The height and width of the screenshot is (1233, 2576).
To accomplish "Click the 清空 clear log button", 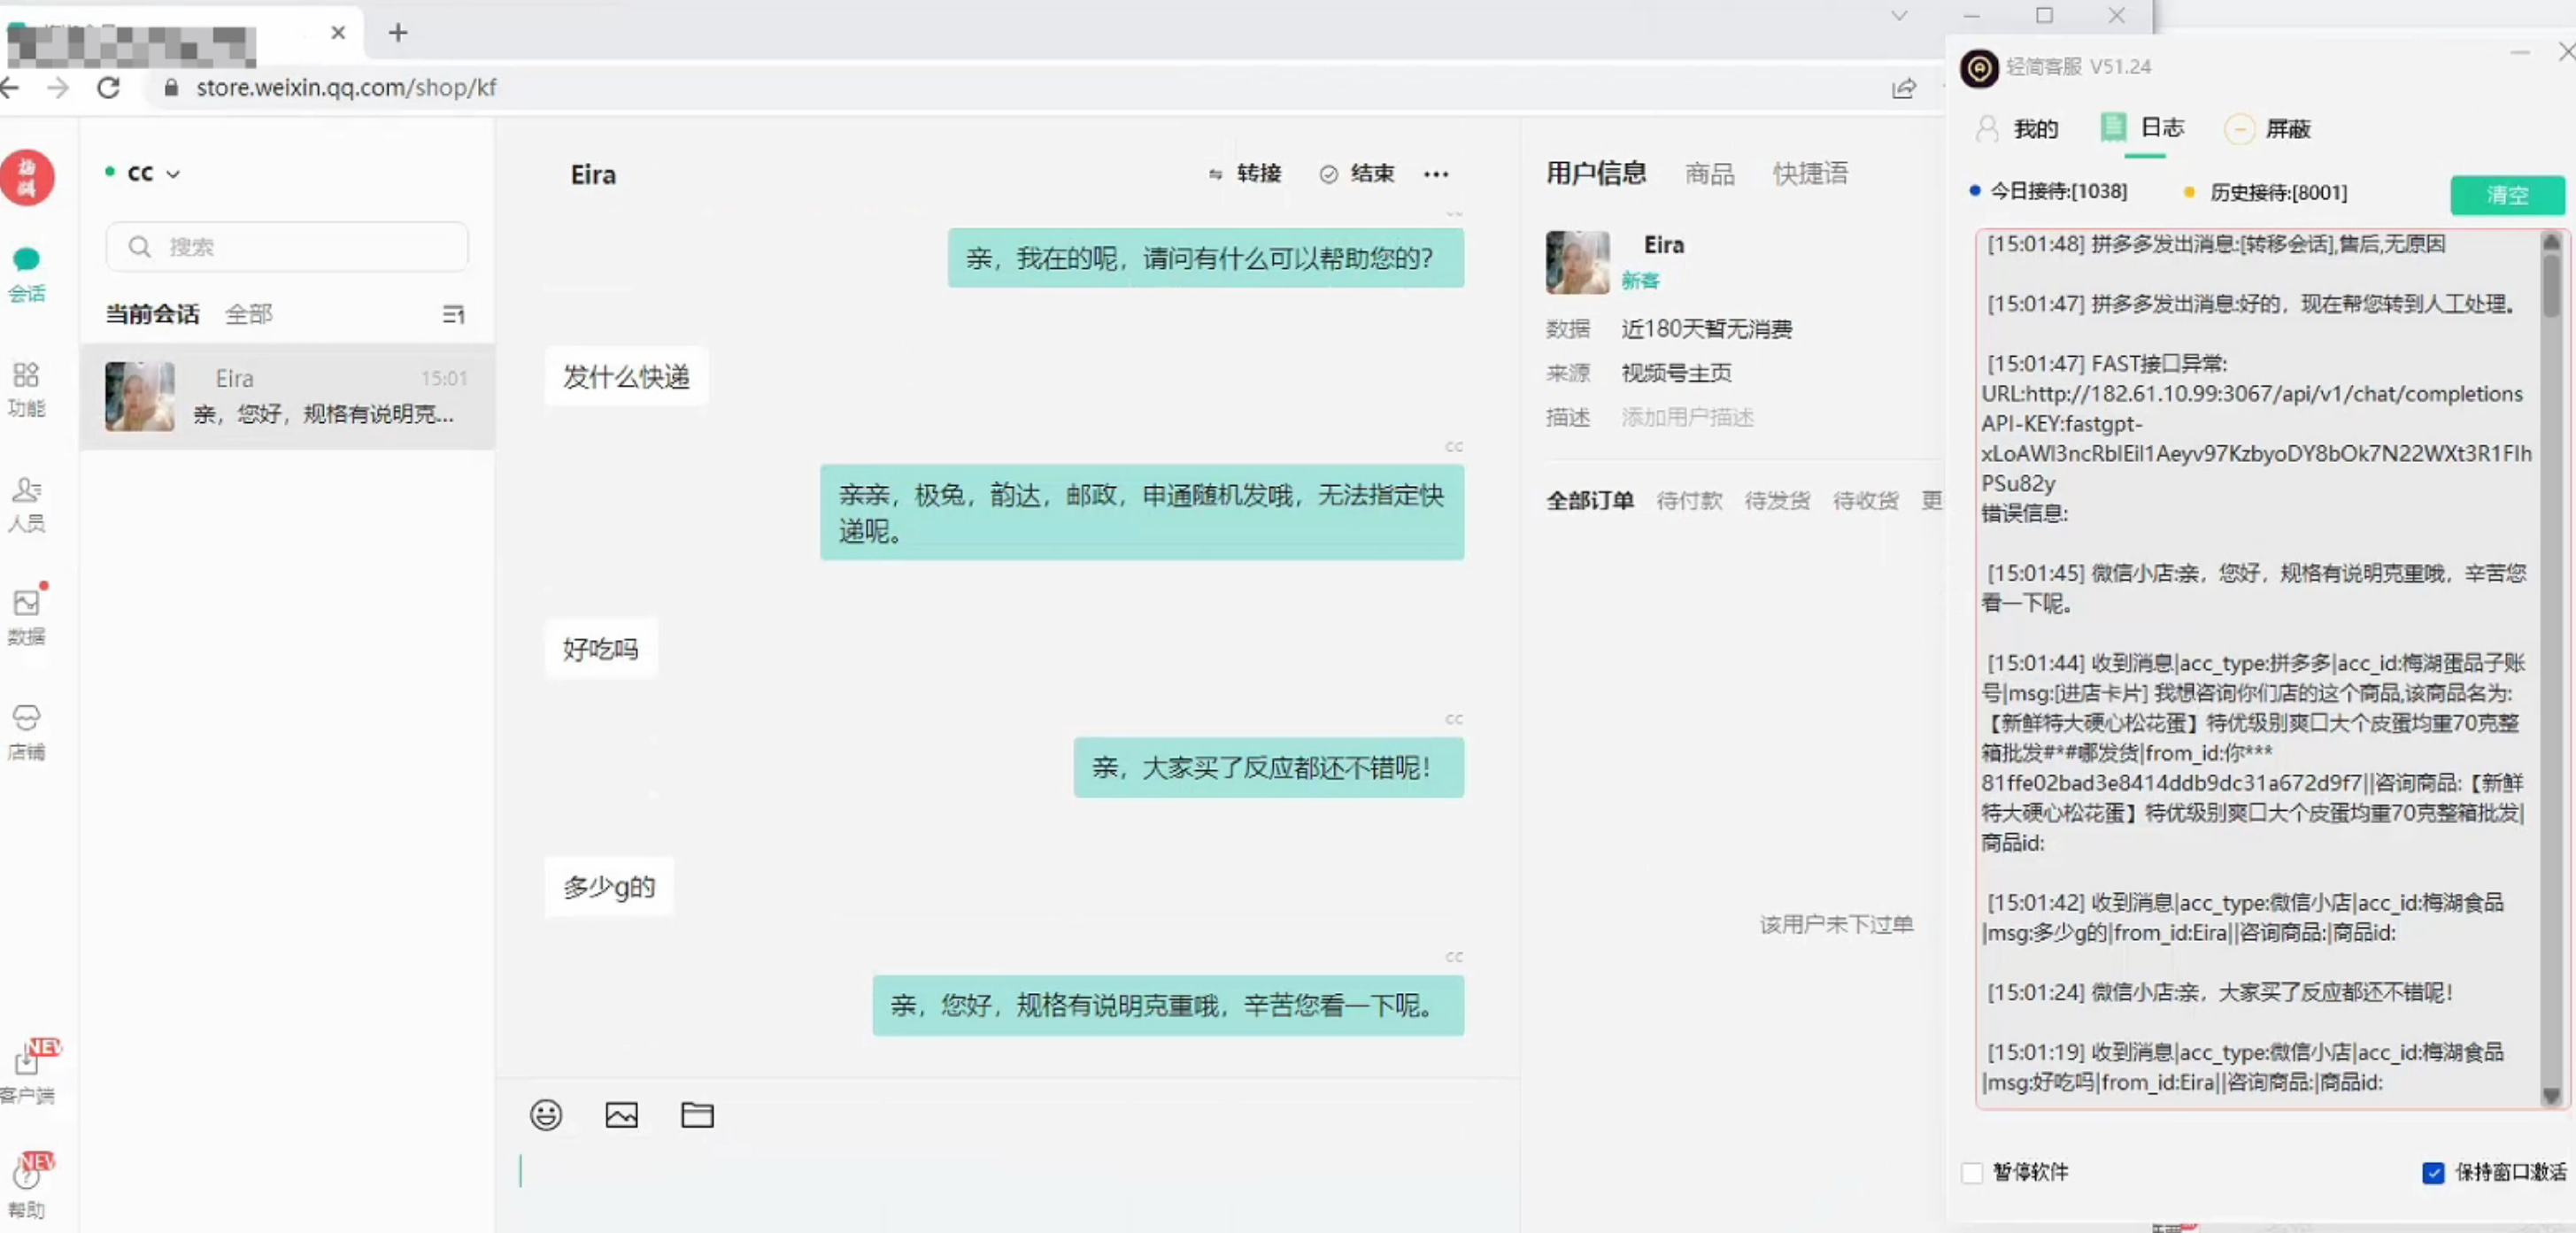I will [2507, 195].
